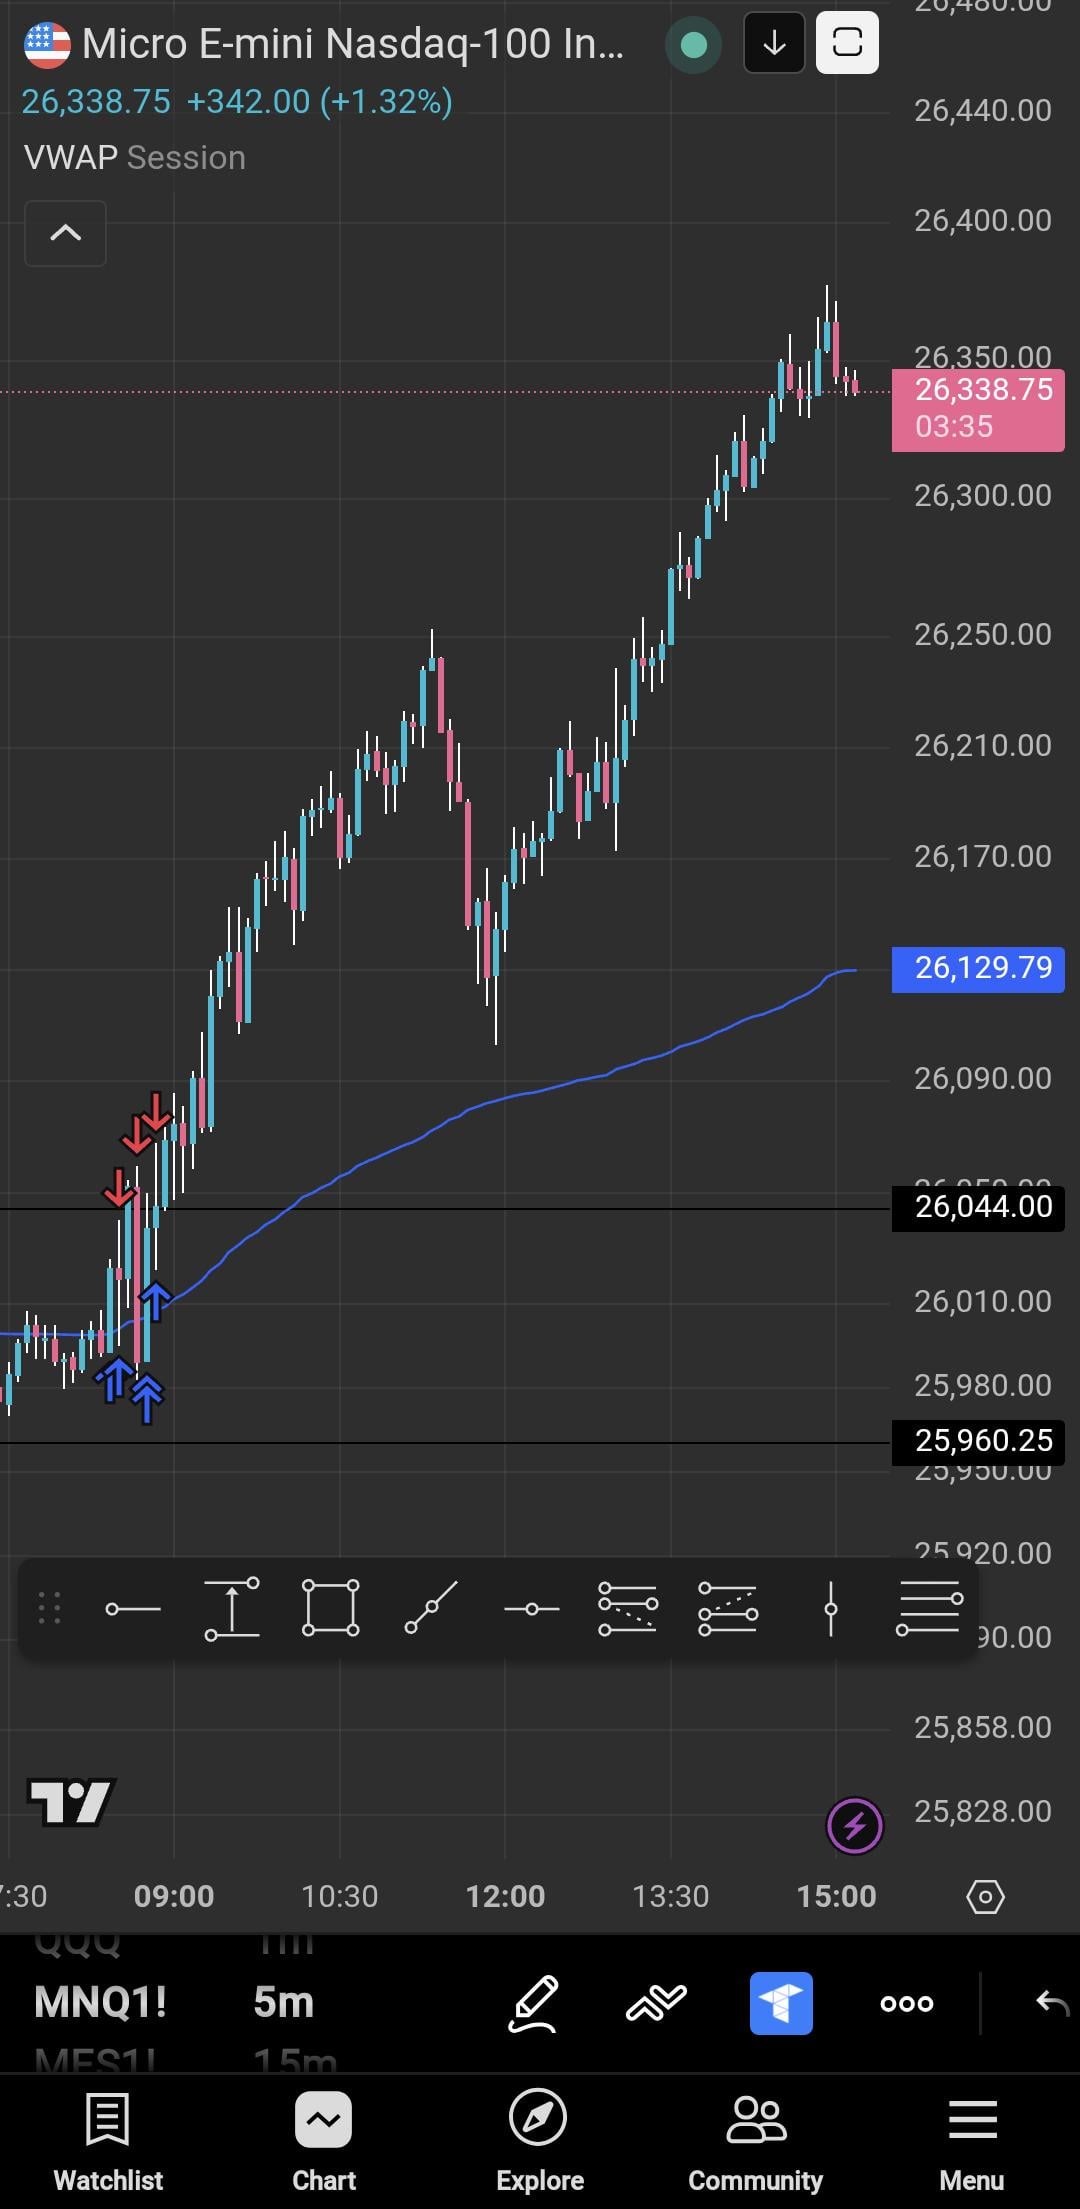This screenshot has width=1080, height=2209.
Task: Select the trend line tool
Action: coord(431,1609)
